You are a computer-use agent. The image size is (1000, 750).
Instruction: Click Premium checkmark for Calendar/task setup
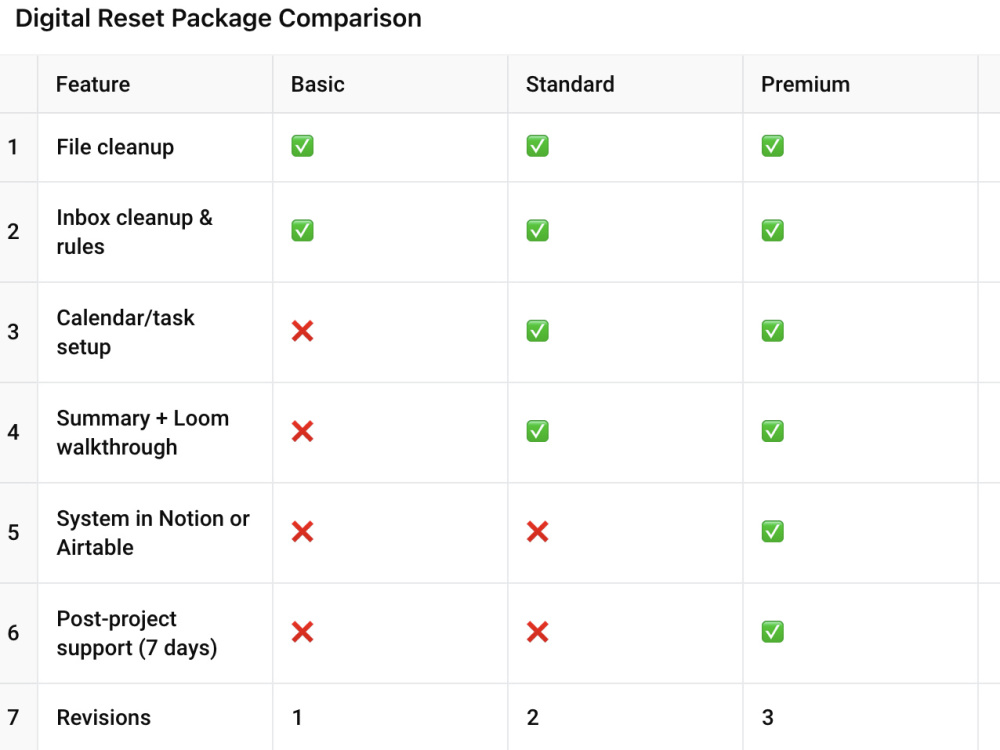(772, 331)
